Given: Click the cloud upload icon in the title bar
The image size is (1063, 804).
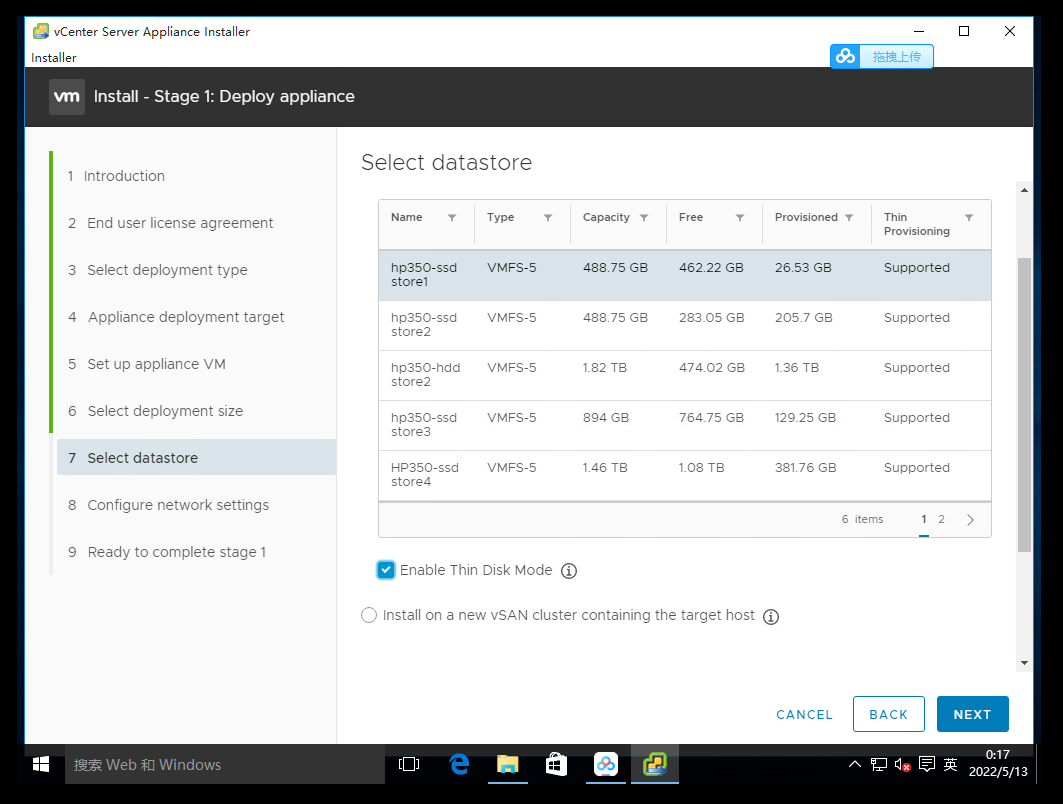Looking at the screenshot, I should pos(845,56).
